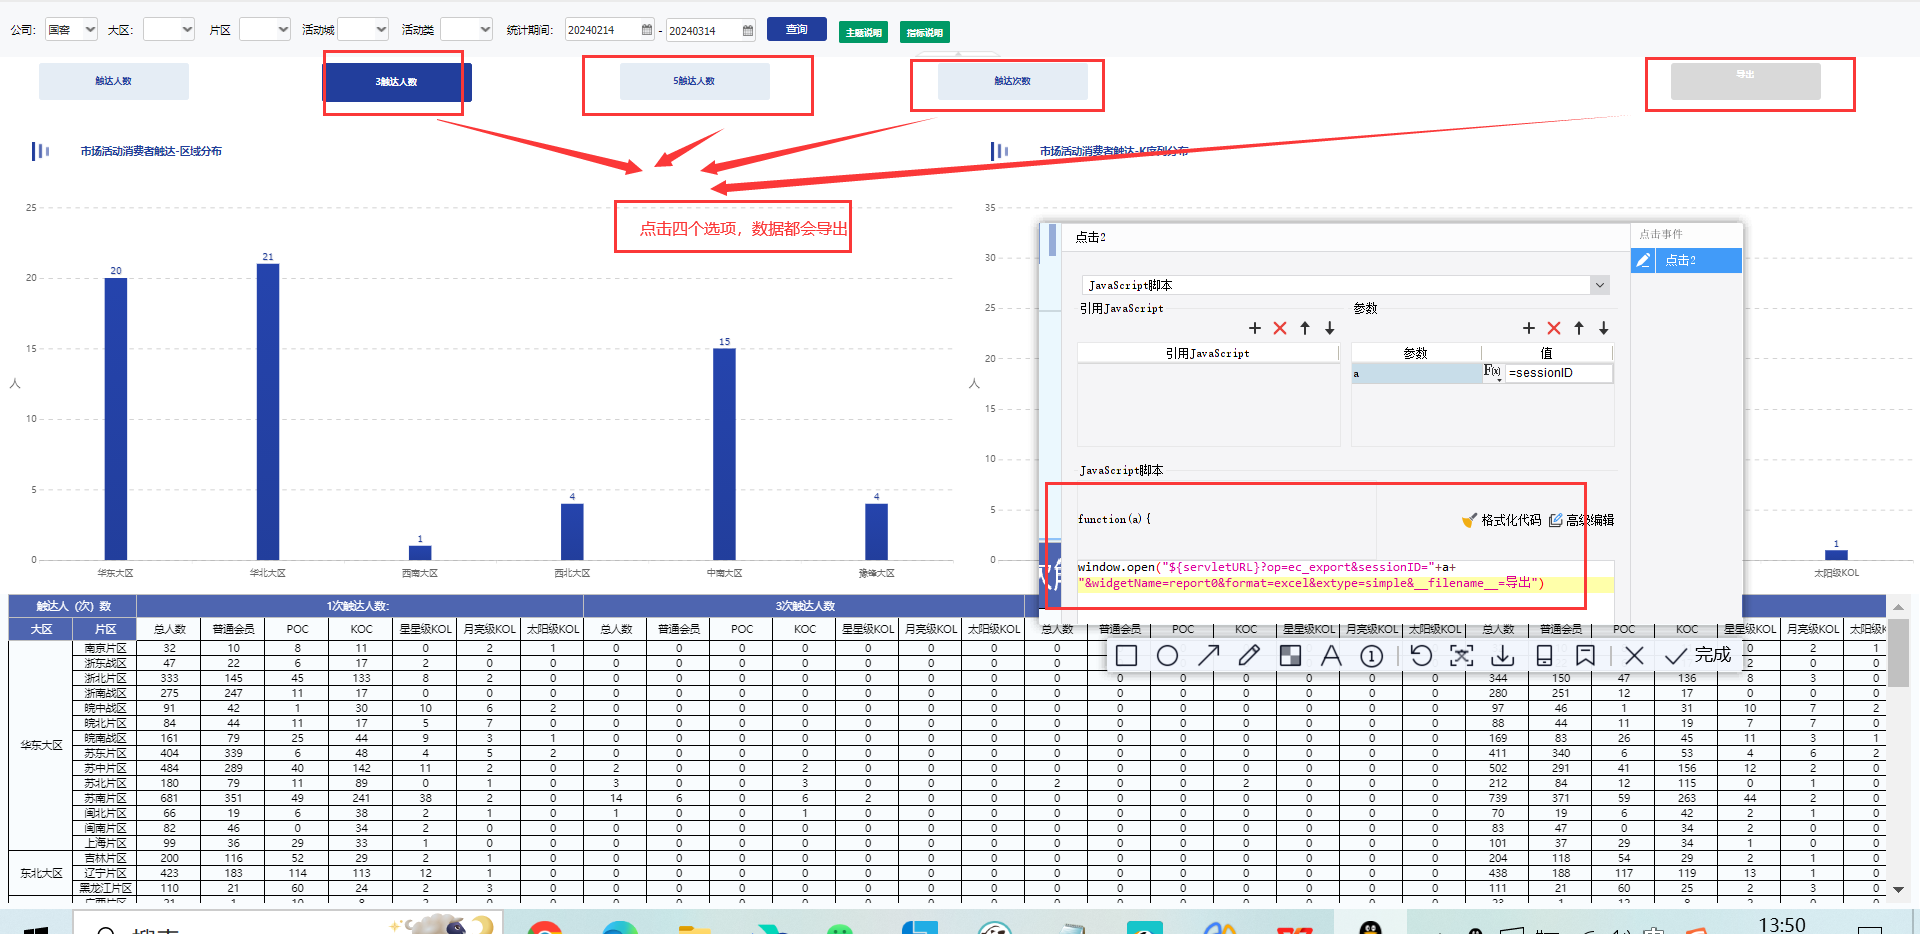1920x934 pixels.
Task: Click the table scrollbar down arrow
Action: 1898,889
